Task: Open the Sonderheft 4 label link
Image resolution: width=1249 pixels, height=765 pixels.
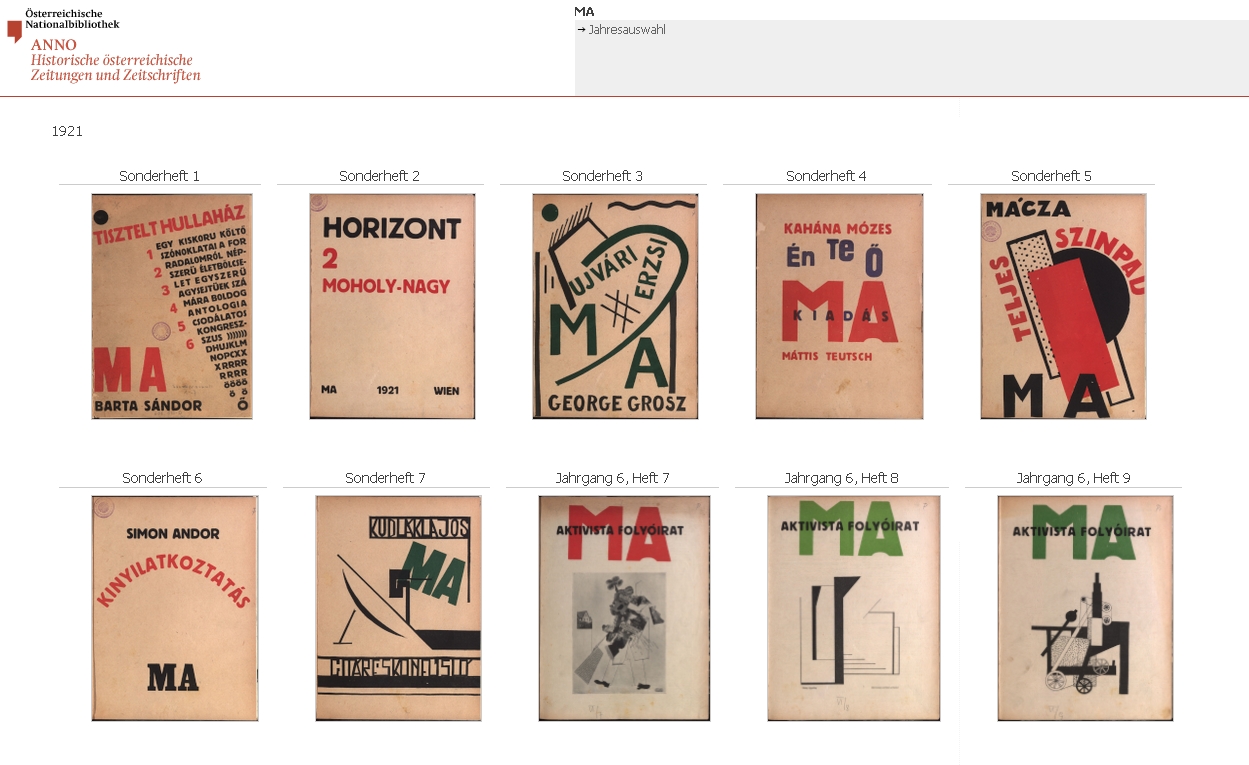Action: pos(826,176)
